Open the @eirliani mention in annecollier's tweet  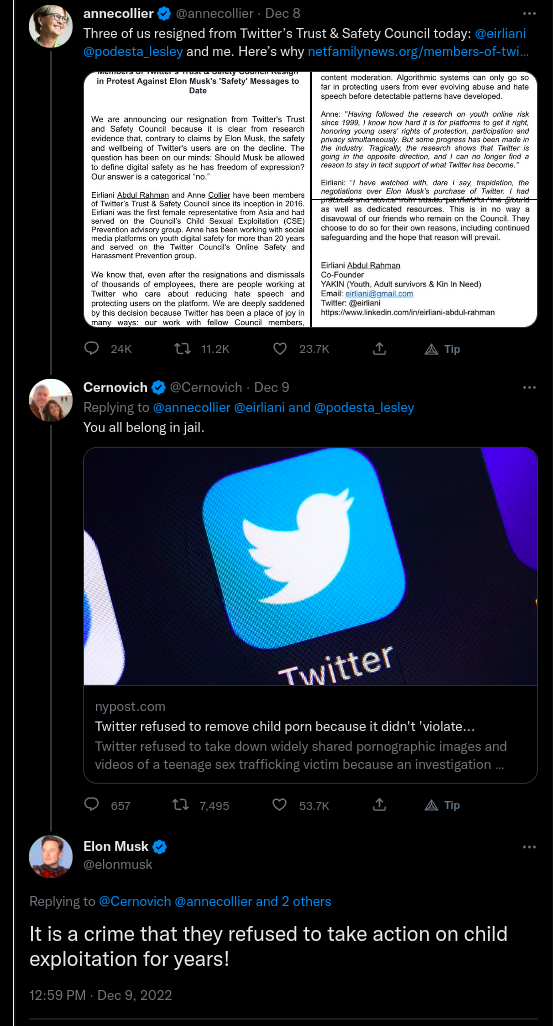click(499, 33)
